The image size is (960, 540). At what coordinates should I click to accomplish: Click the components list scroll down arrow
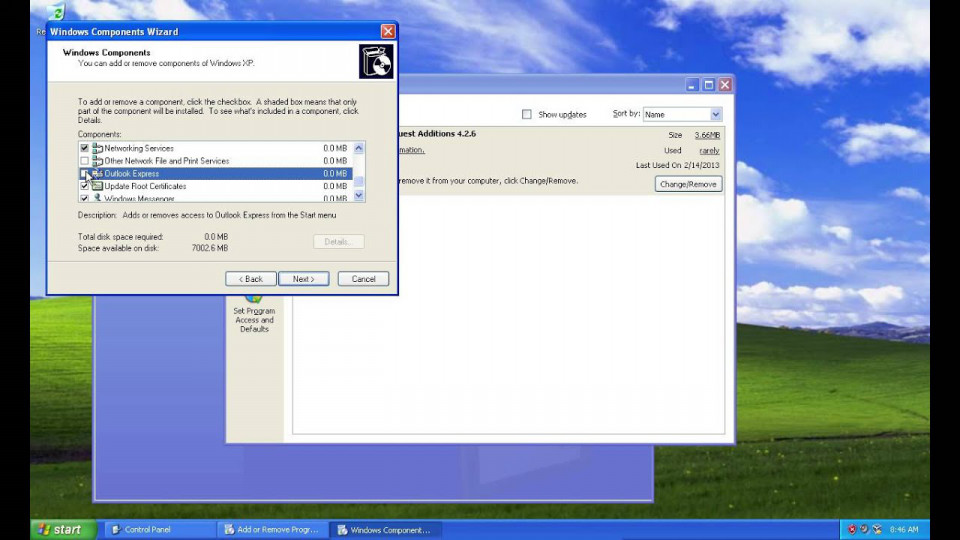(x=359, y=195)
